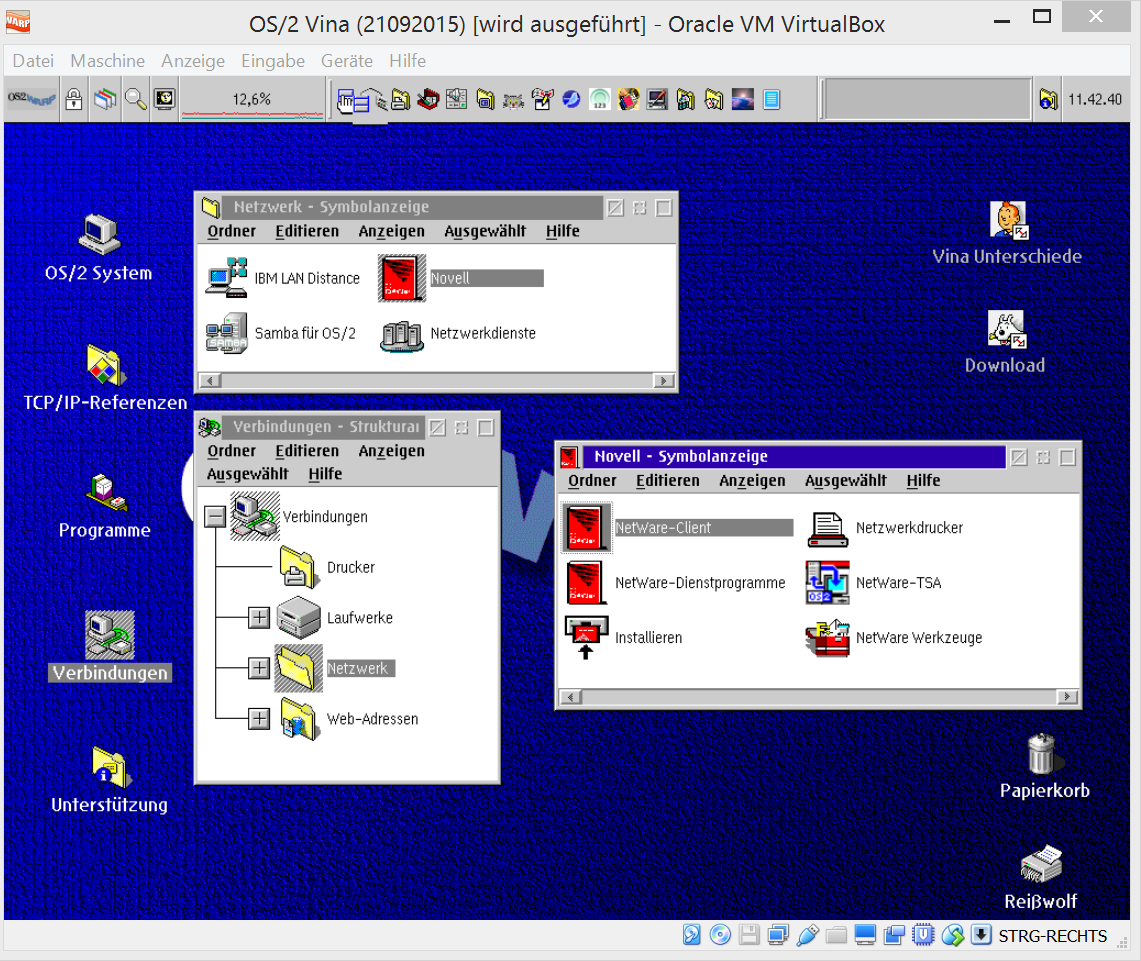Click the window list icon in WarpCenter
This screenshot has height=961, width=1141.
(105, 99)
